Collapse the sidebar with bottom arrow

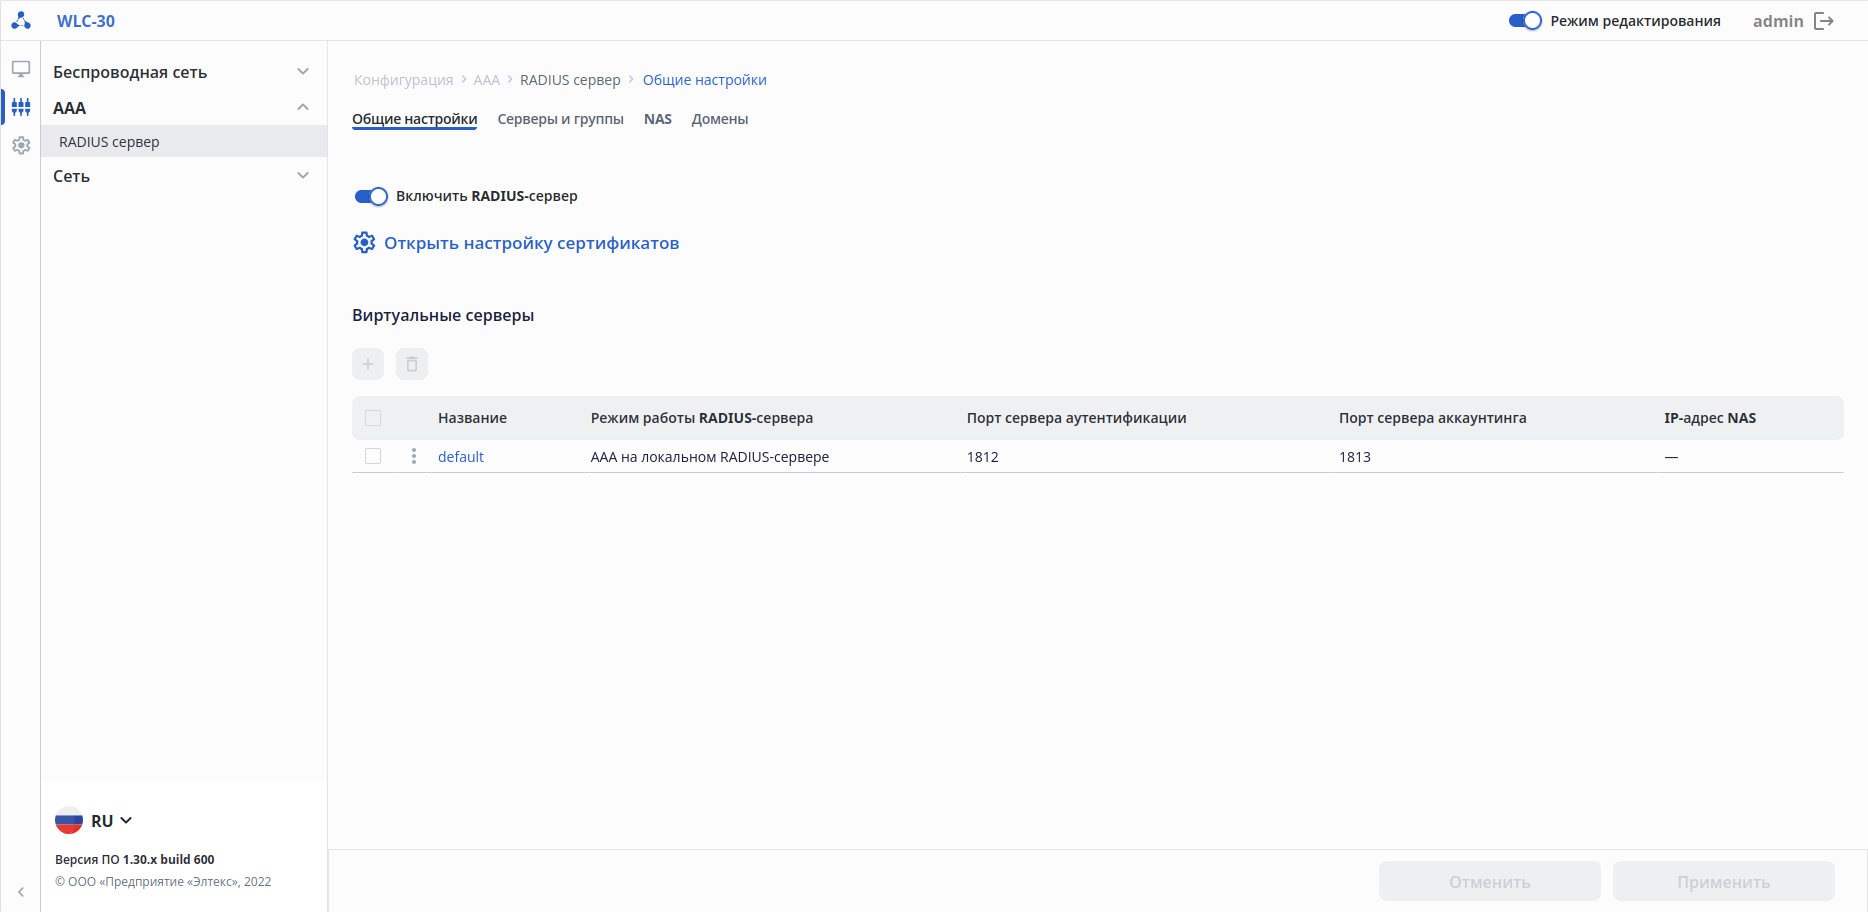21,892
